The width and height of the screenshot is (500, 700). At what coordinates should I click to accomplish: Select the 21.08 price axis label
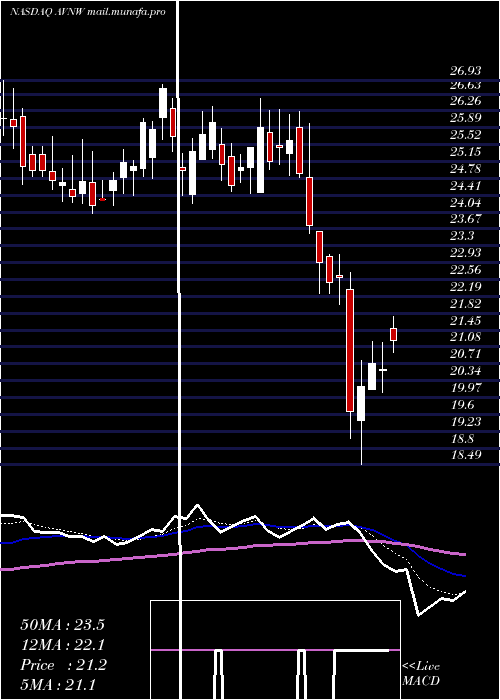pos(466,337)
